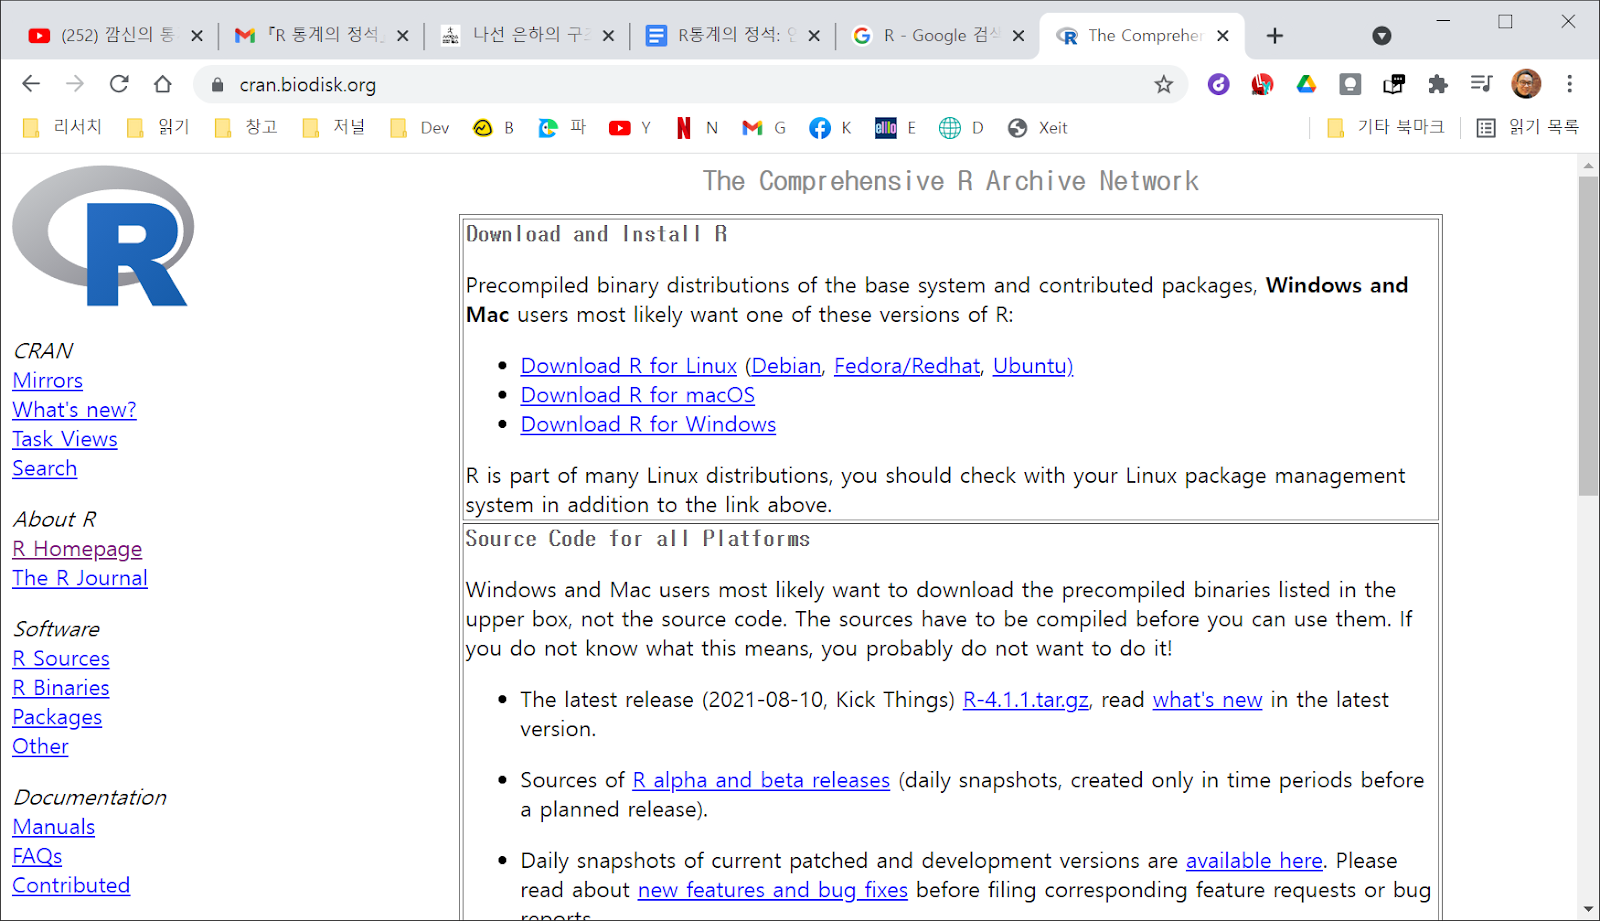Open the Ubuntu link
The height and width of the screenshot is (921, 1600).
pyautogui.click(x=1033, y=366)
